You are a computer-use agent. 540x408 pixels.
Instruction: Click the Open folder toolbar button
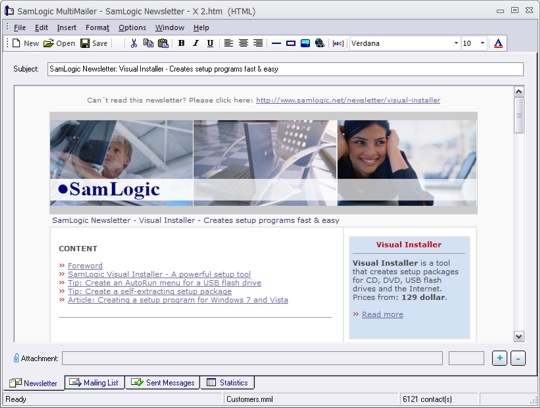(59, 43)
